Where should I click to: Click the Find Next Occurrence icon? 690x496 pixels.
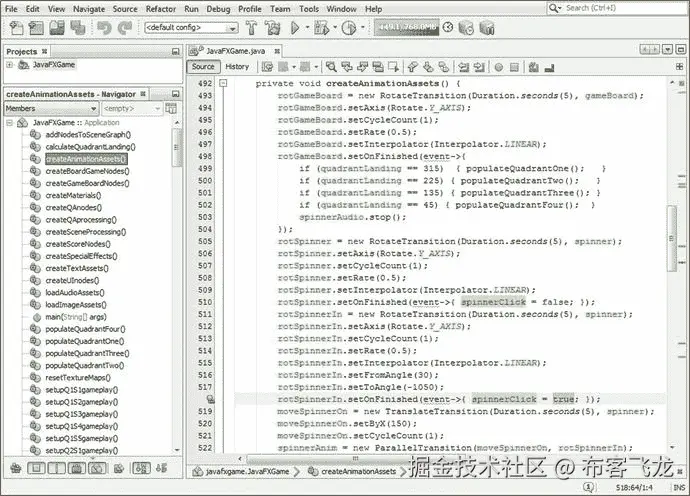coord(363,67)
